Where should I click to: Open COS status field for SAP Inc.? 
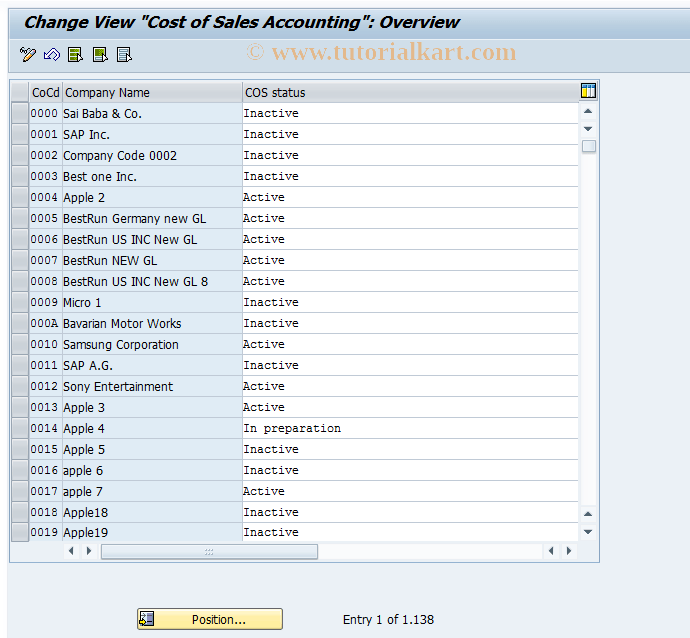[410, 134]
